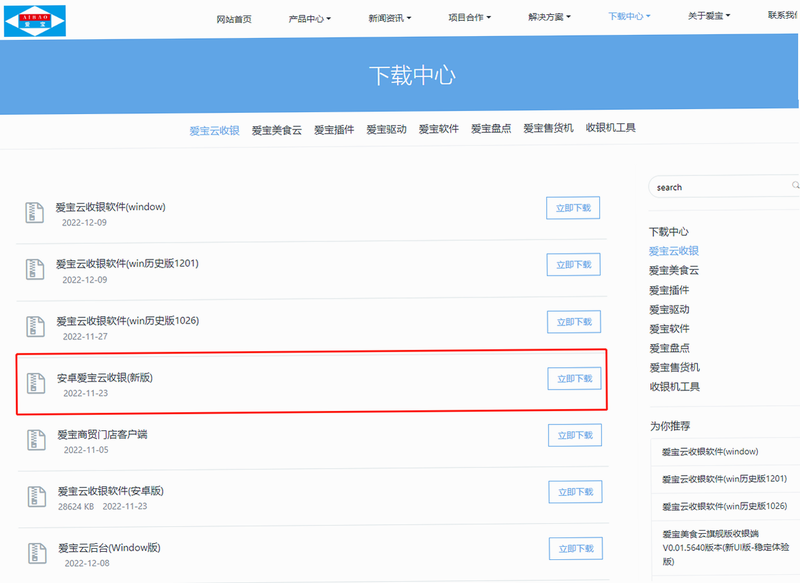Open recommended 爱宝美食云旗舰版收银端 V0.01.5640 item

tap(726, 547)
